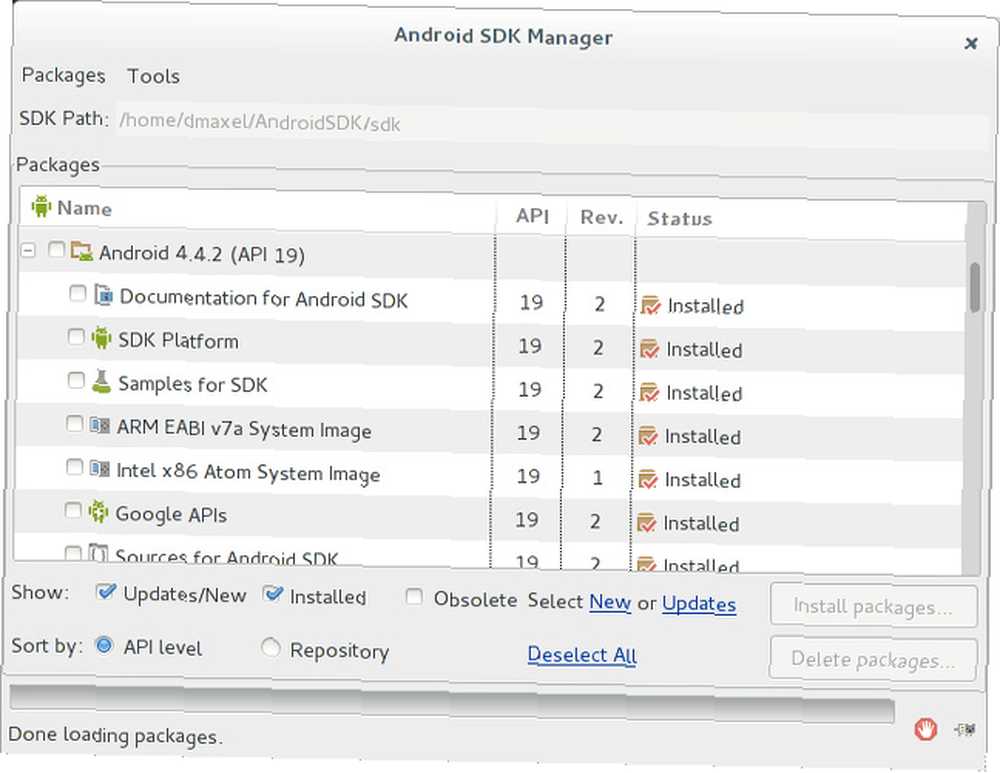Uncheck the Installed show filter
This screenshot has width=1000, height=773.
point(273,594)
